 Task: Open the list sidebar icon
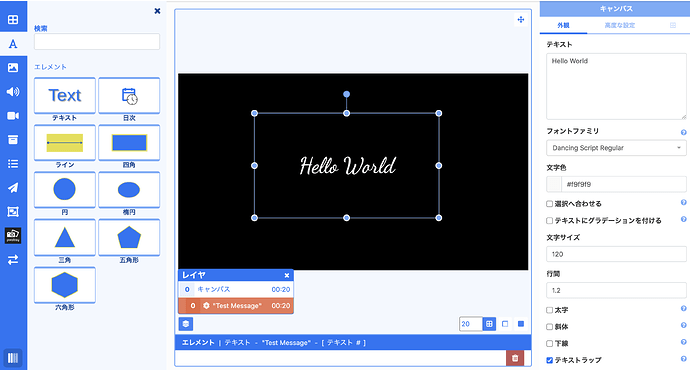[x=13, y=164]
